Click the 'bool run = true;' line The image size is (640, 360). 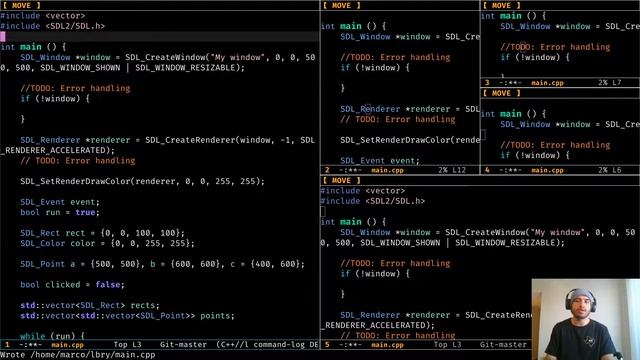pos(60,212)
